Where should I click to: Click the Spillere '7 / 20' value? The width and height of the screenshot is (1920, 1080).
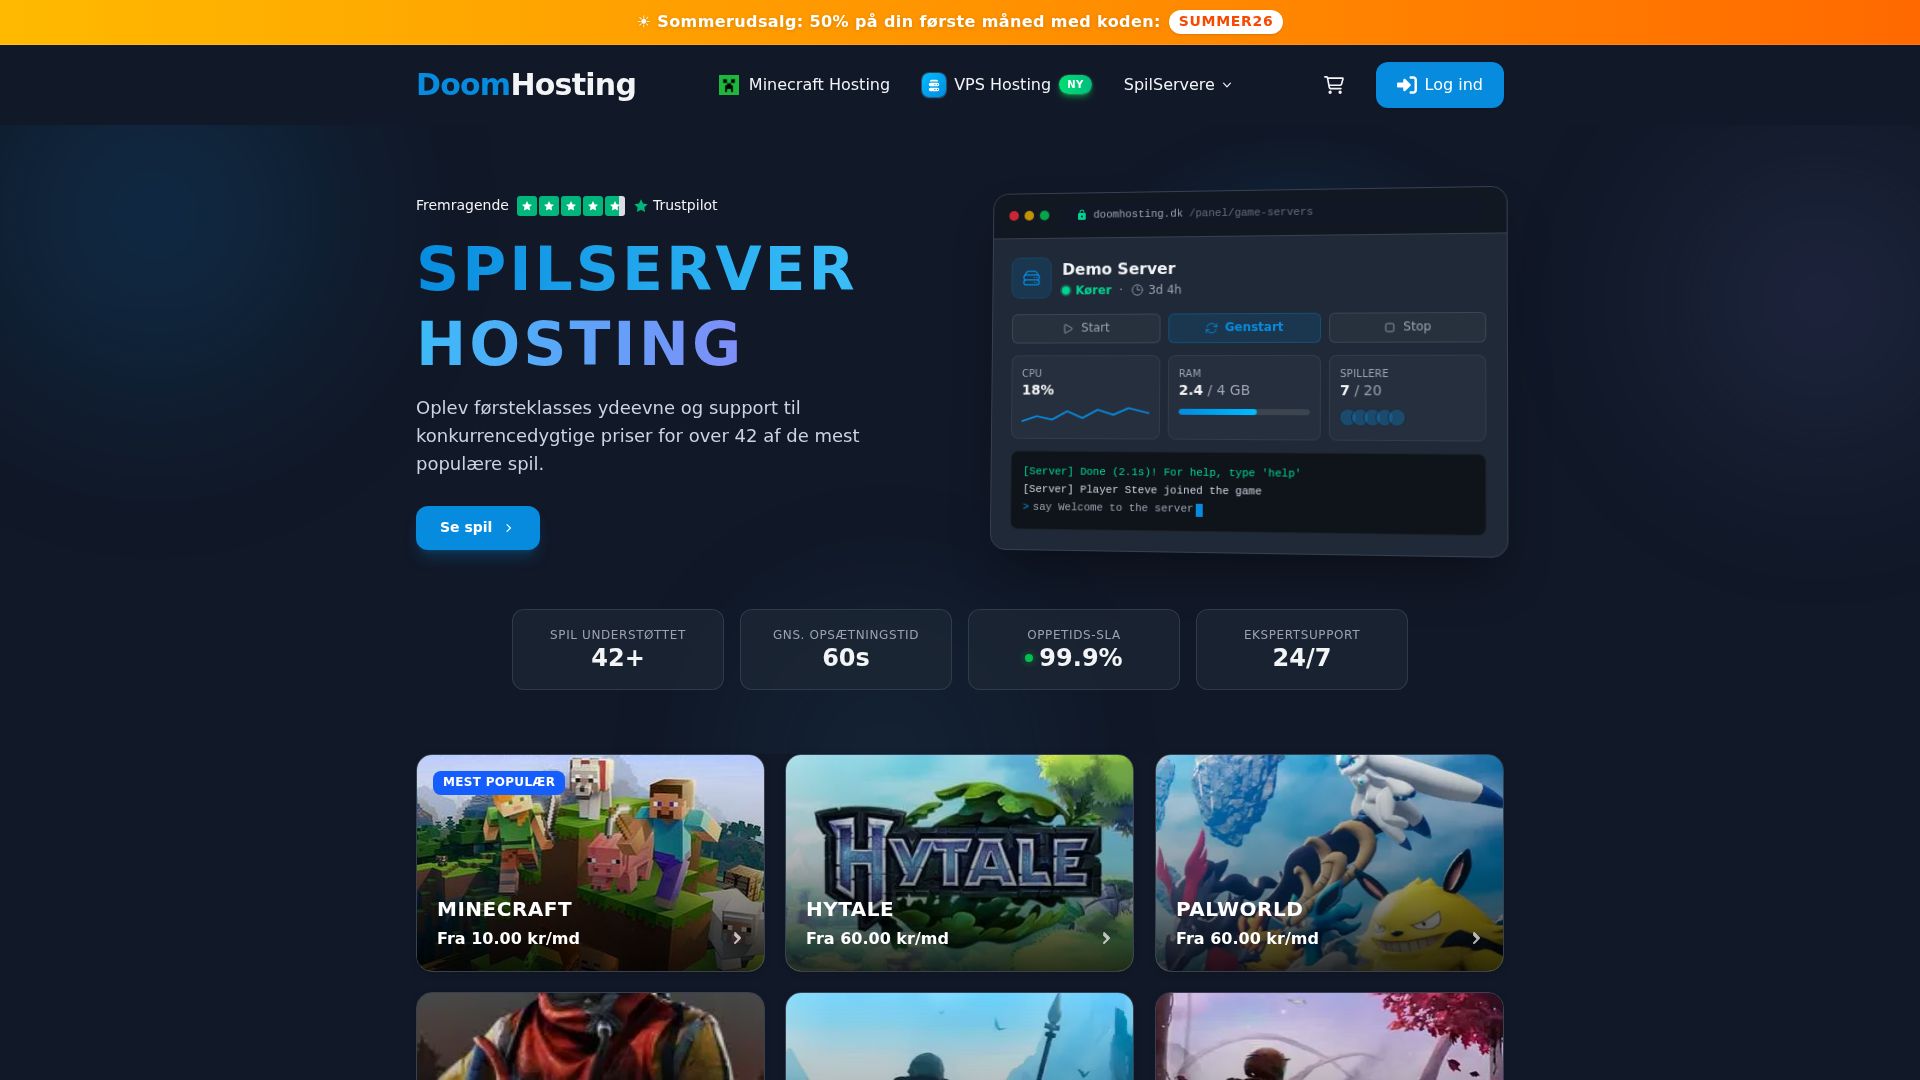coord(1361,391)
